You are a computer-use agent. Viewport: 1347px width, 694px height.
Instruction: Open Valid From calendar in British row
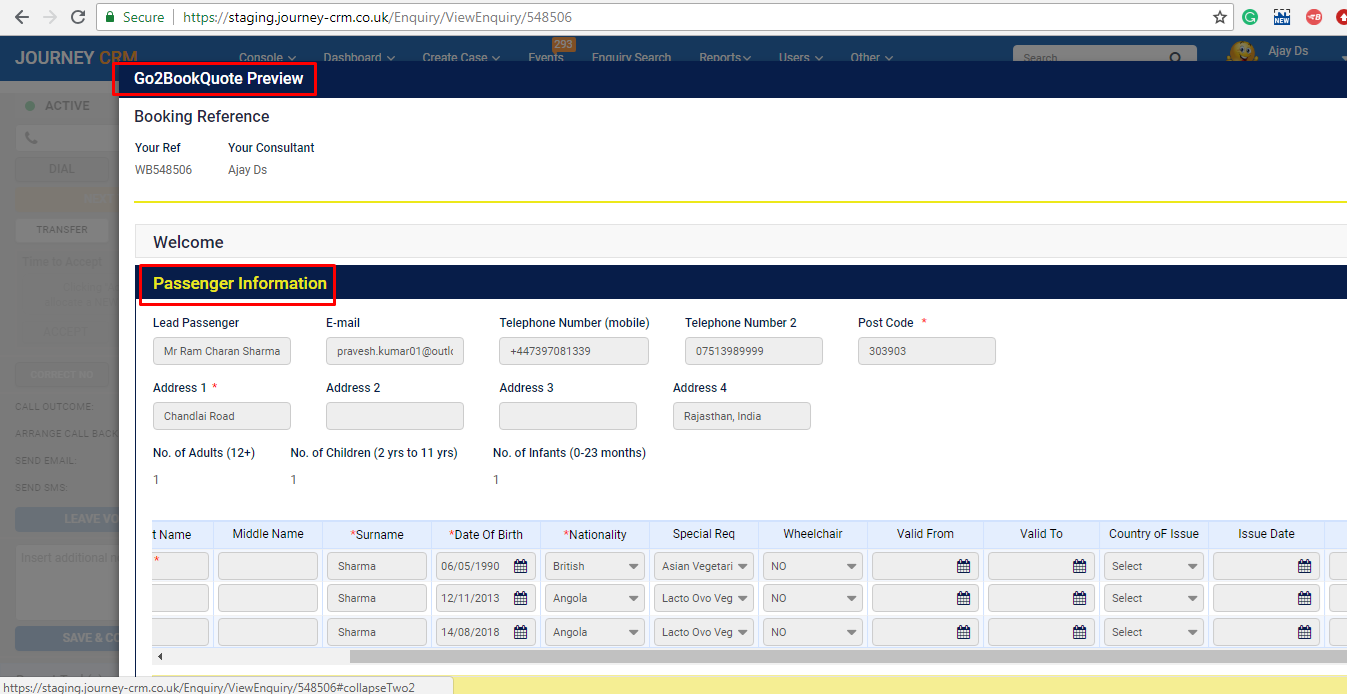(963, 566)
